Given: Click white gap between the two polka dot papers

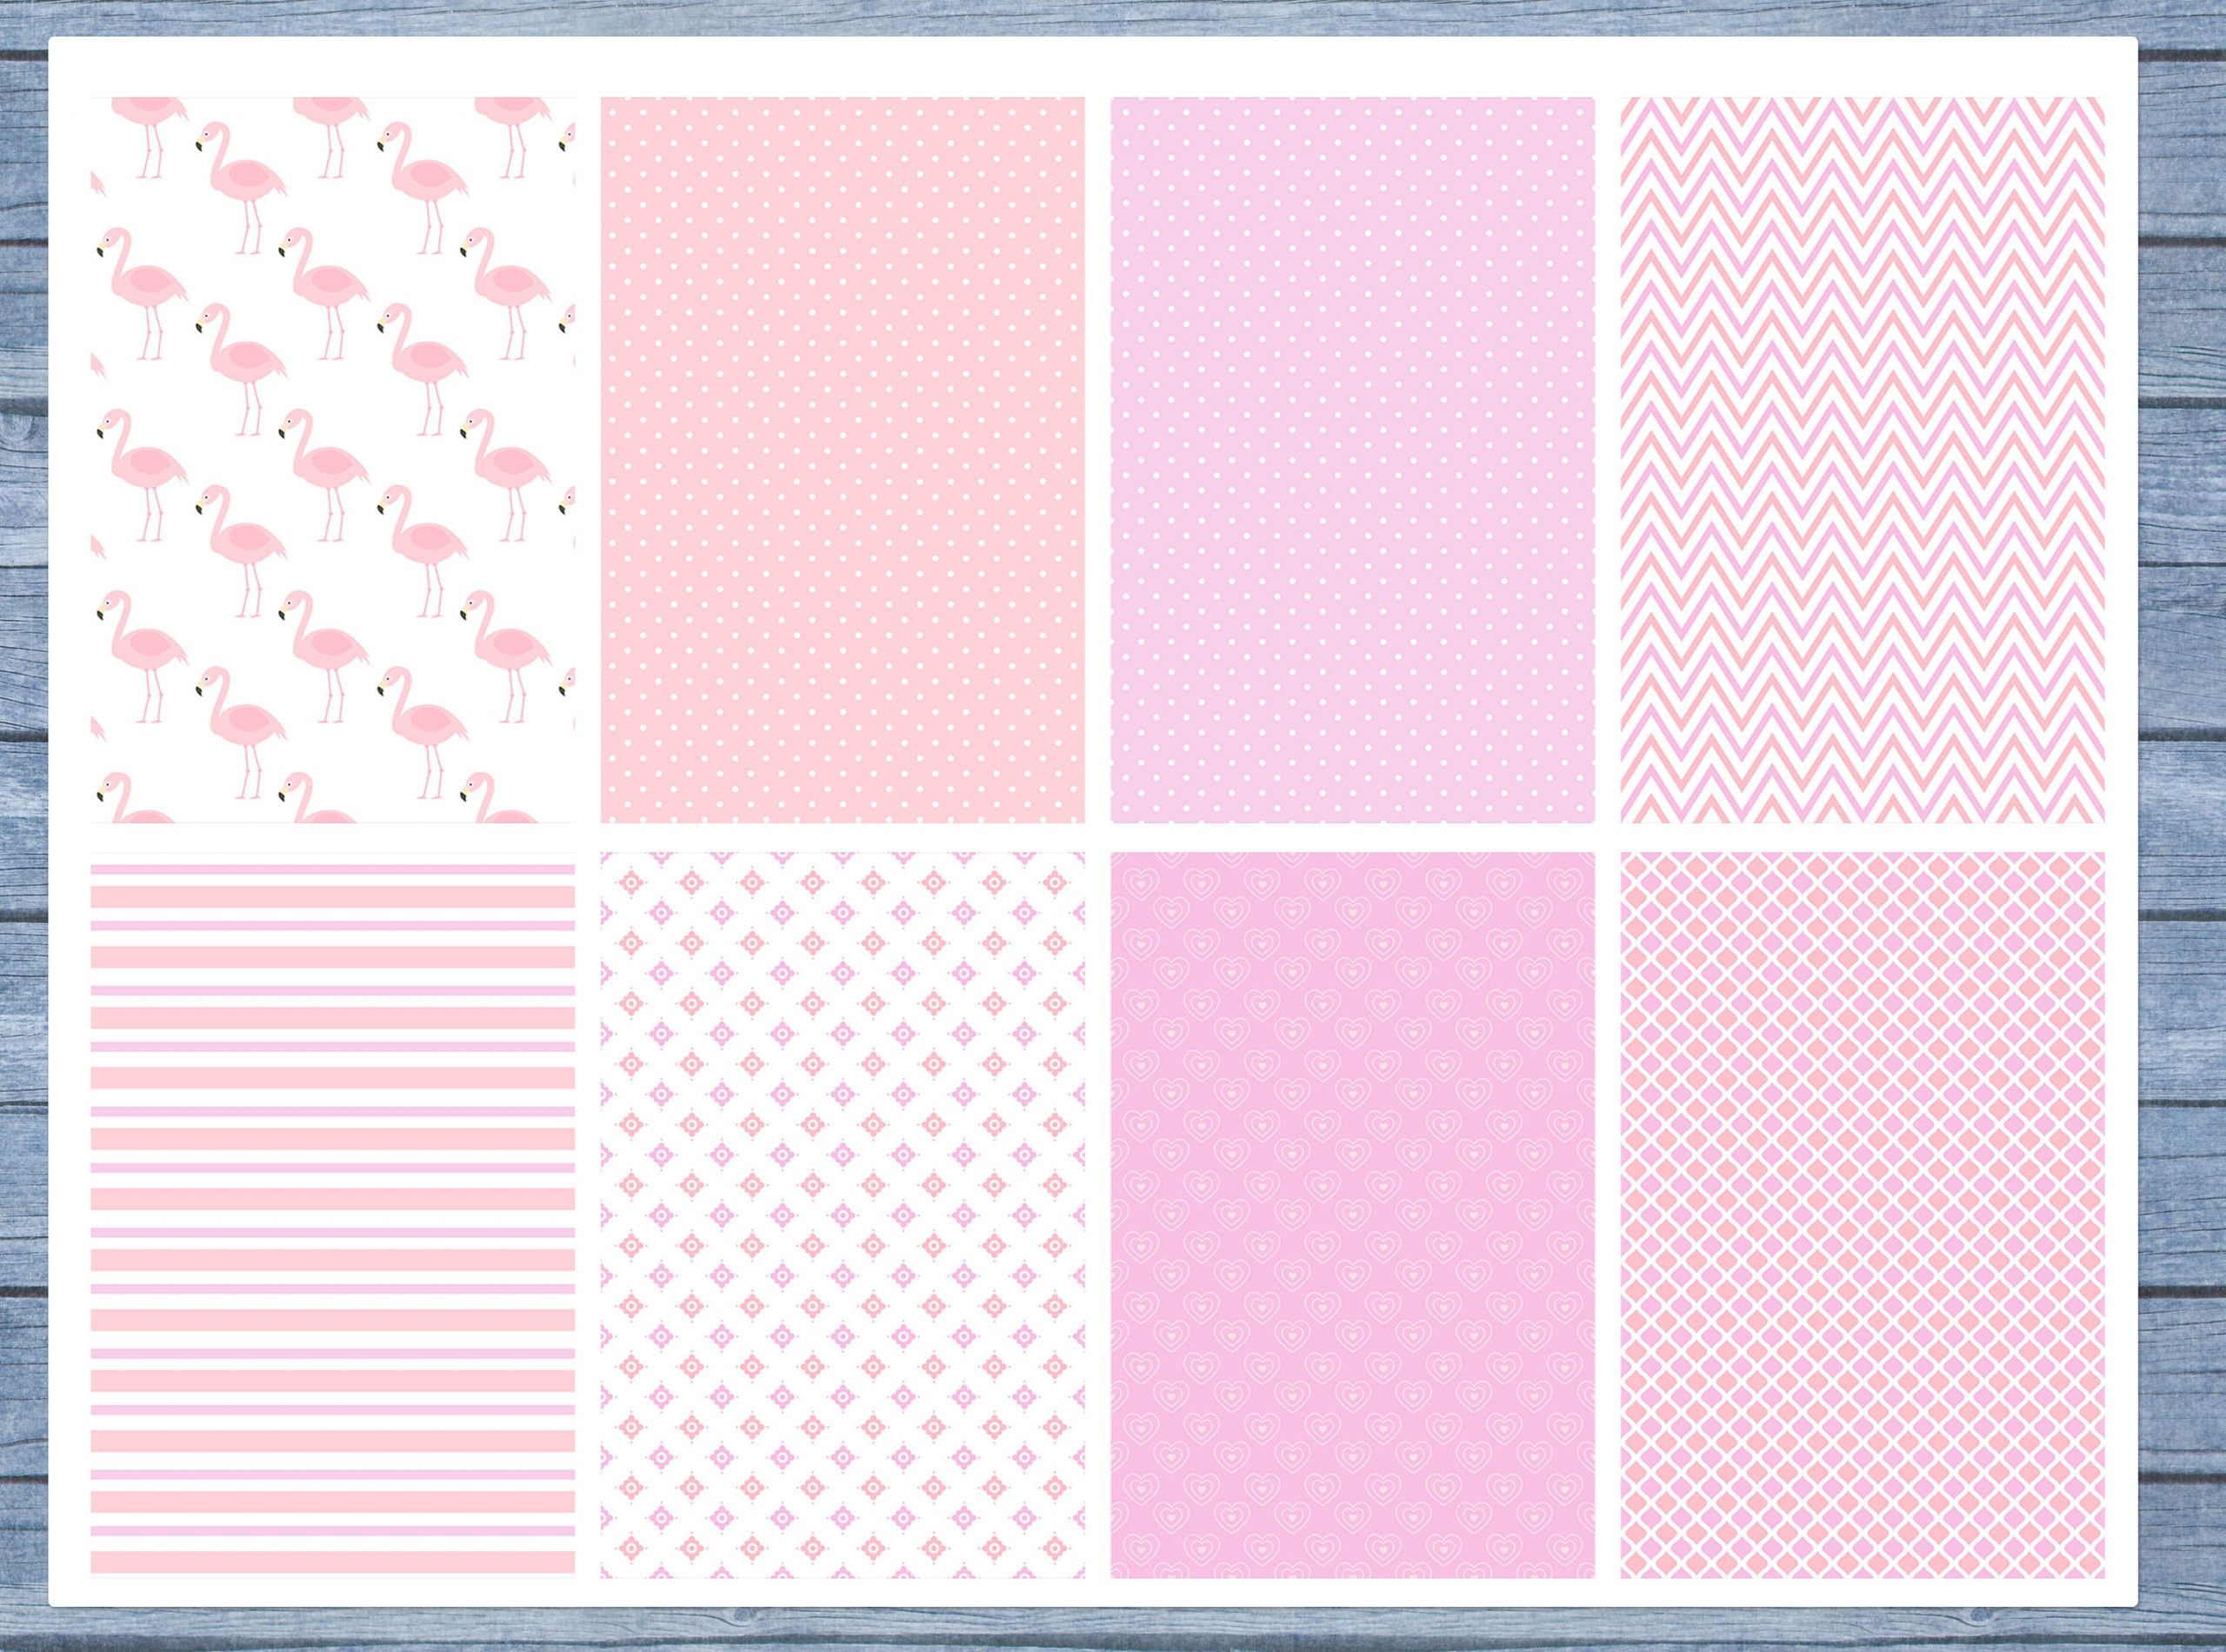Looking at the screenshot, I should tap(1097, 459).
